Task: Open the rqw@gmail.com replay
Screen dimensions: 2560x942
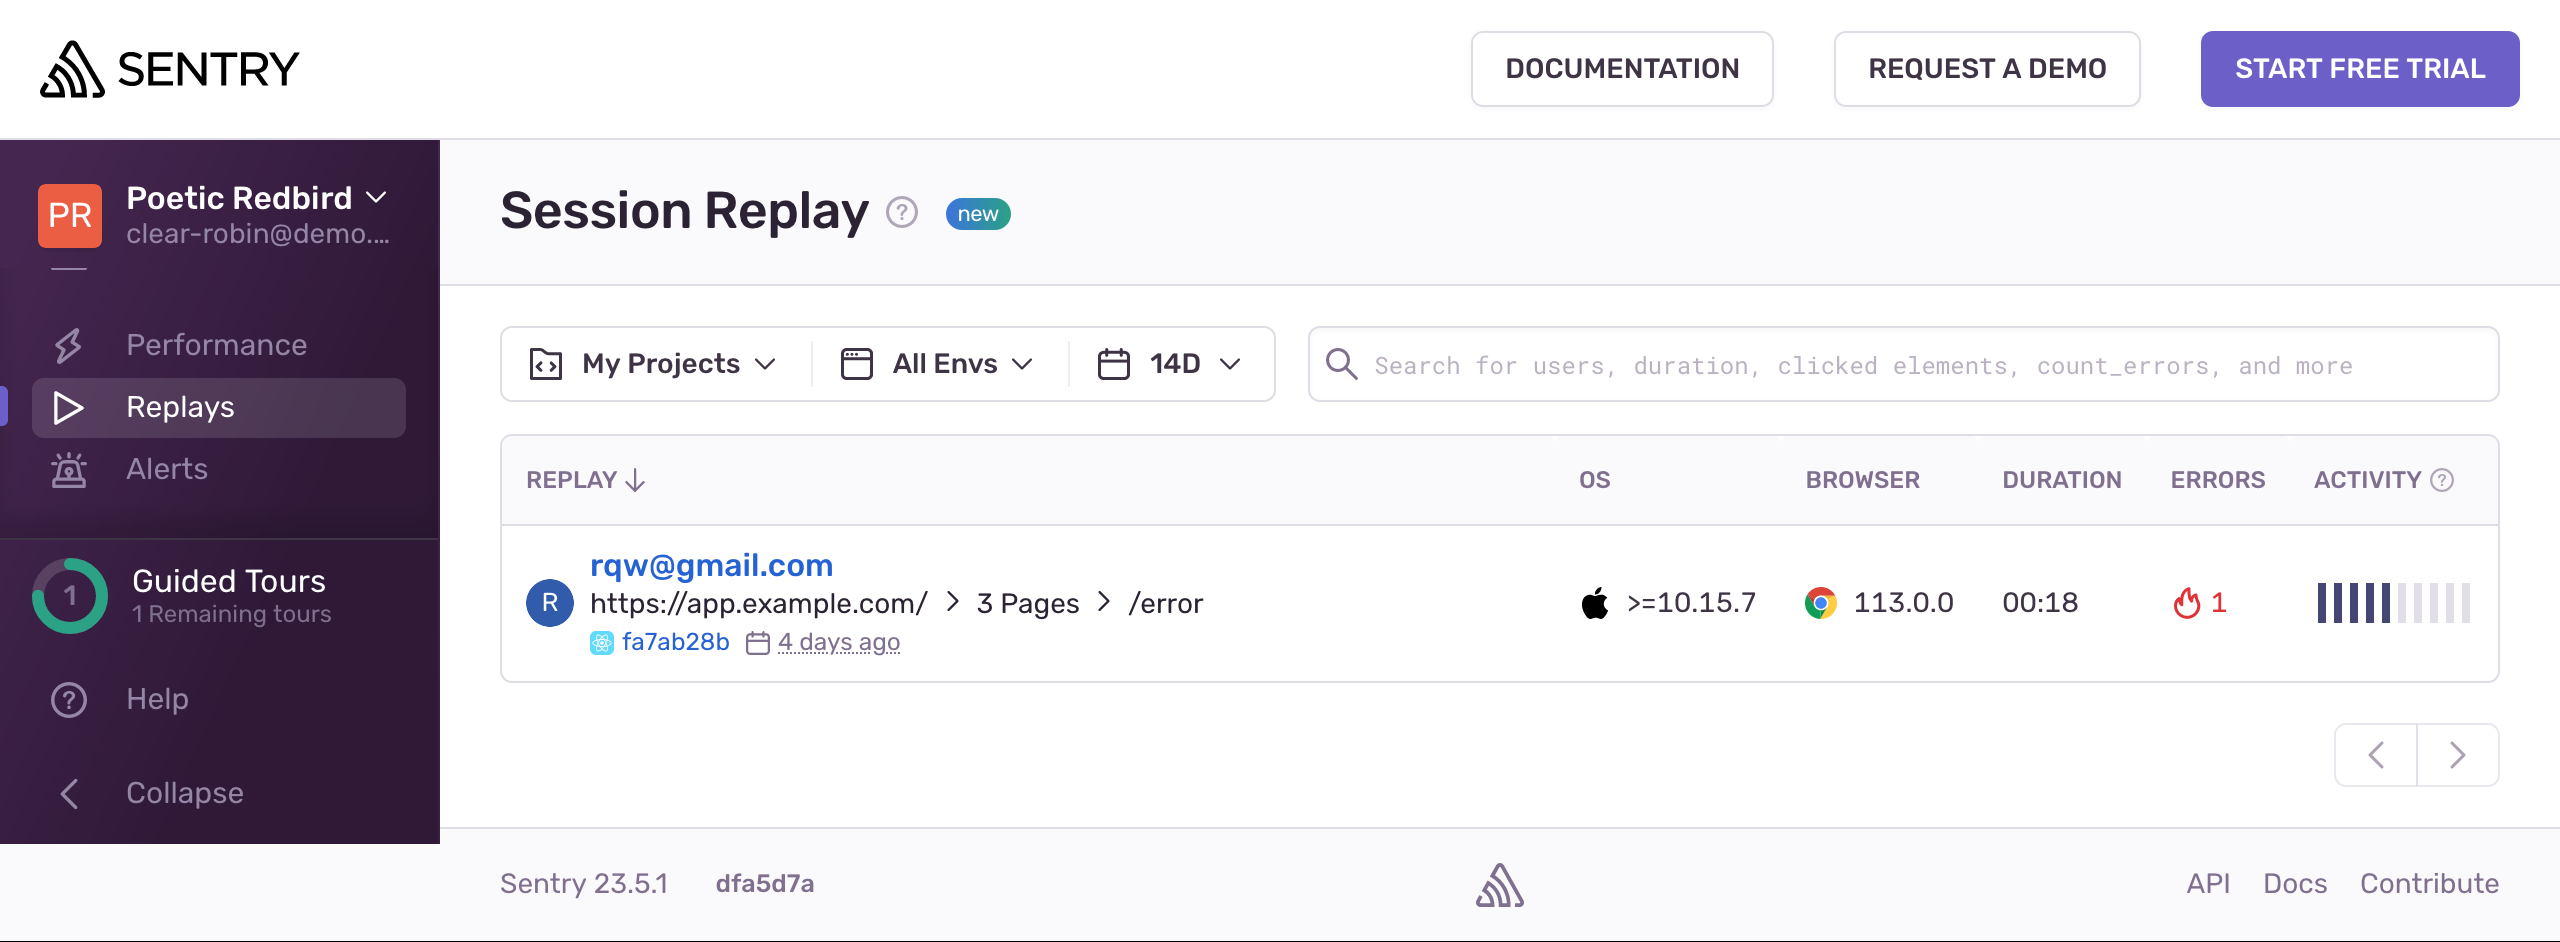Action: coord(711,565)
